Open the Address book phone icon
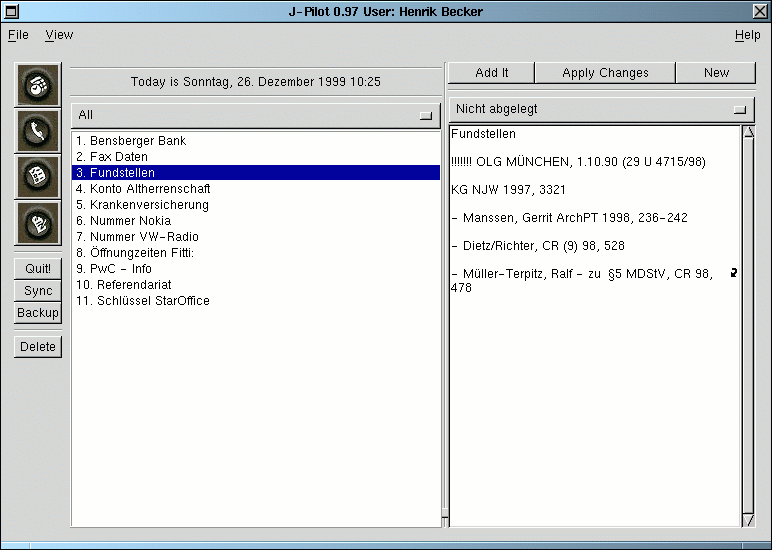 (x=38, y=131)
